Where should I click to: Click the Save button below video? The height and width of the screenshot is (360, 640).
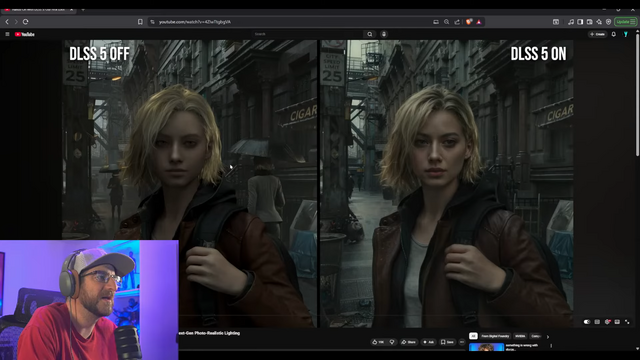click(447, 342)
